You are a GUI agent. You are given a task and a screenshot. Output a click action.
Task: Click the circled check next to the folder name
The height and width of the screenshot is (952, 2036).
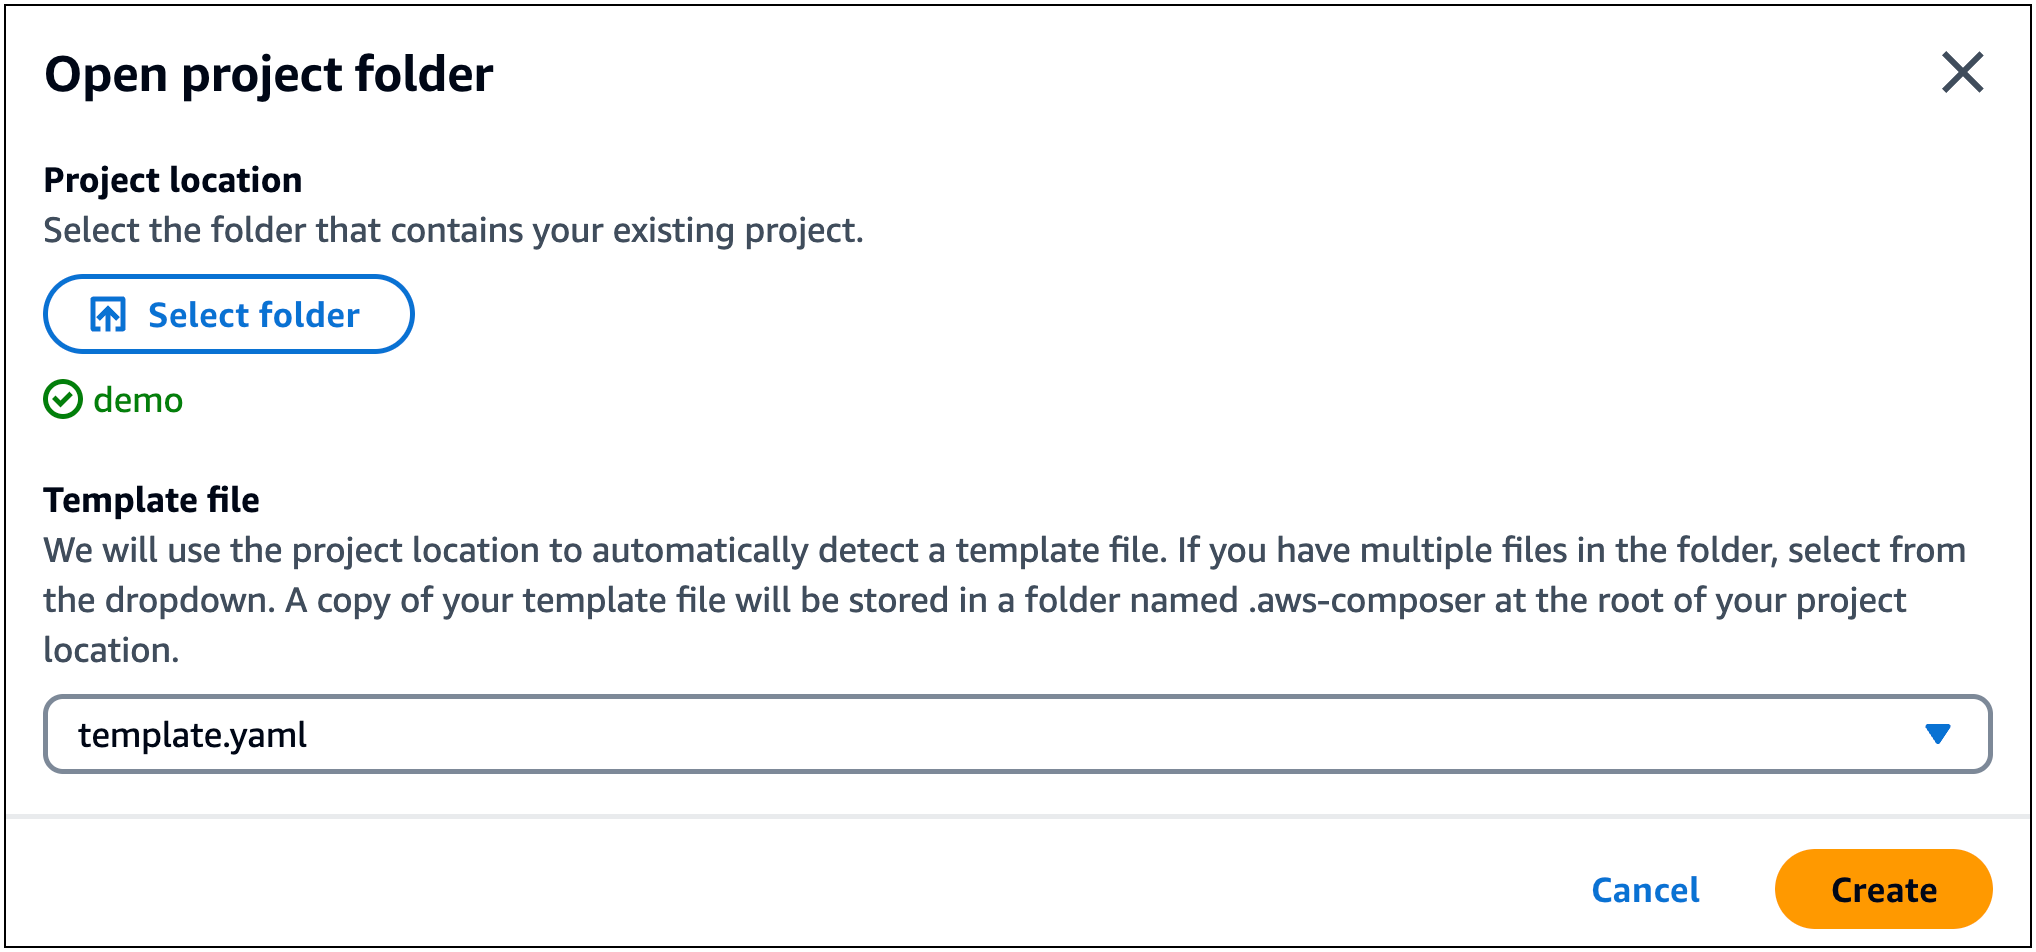tap(62, 400)
